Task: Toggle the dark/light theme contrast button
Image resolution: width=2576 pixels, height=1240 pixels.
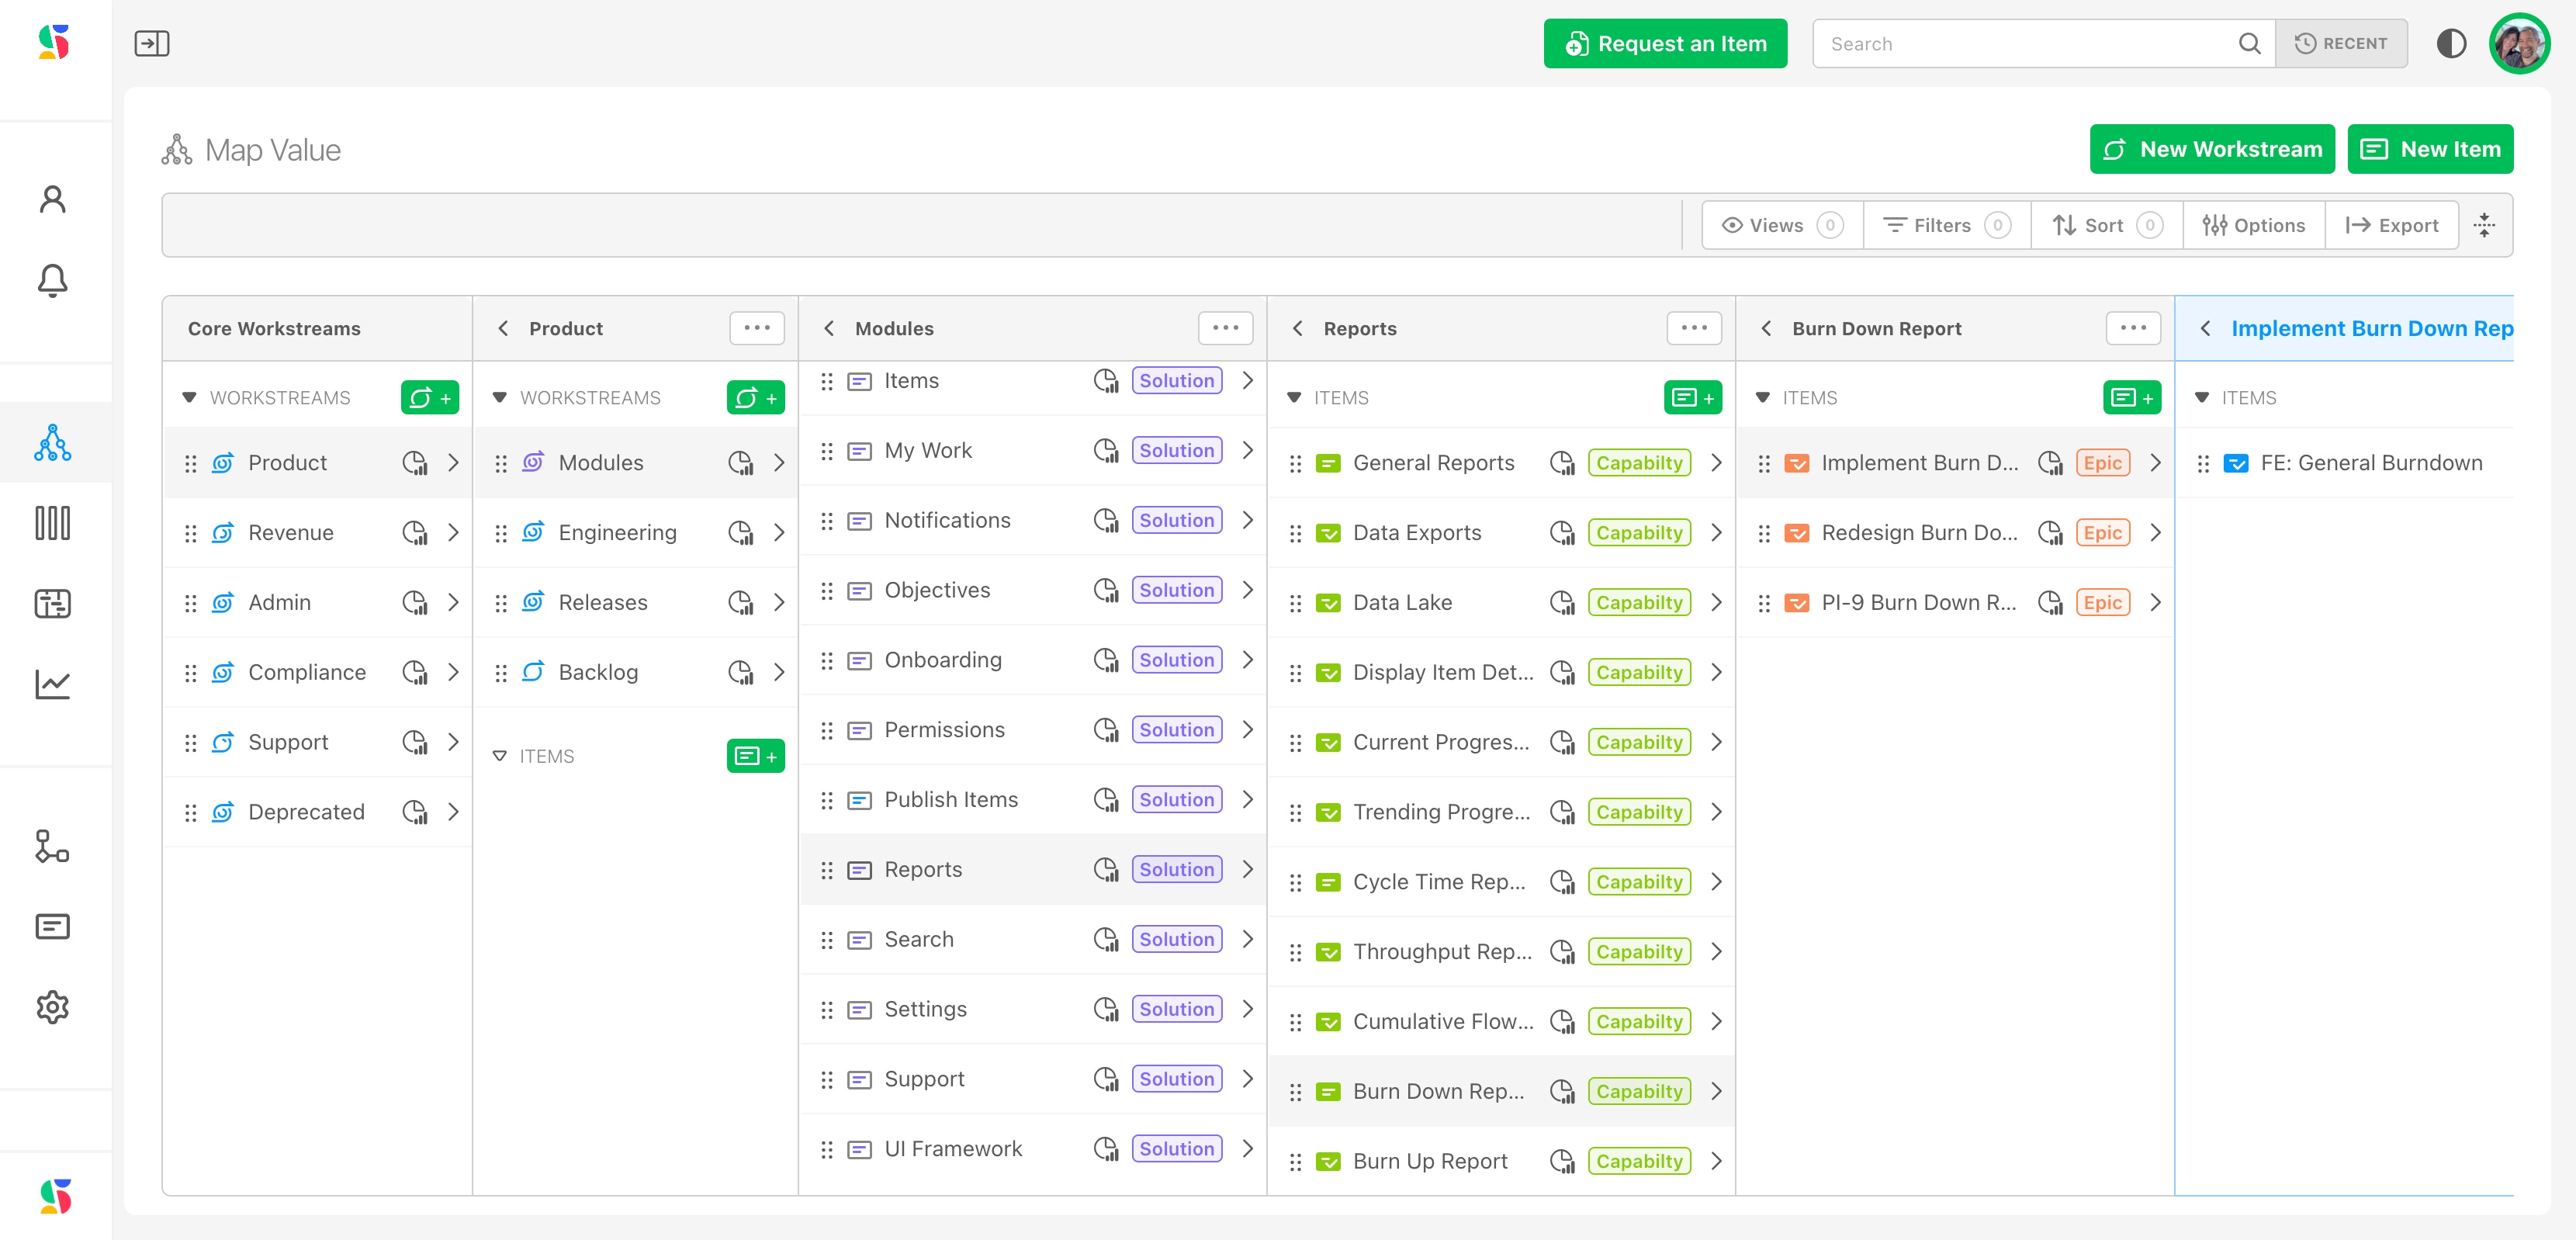Action: point(2451,44)
